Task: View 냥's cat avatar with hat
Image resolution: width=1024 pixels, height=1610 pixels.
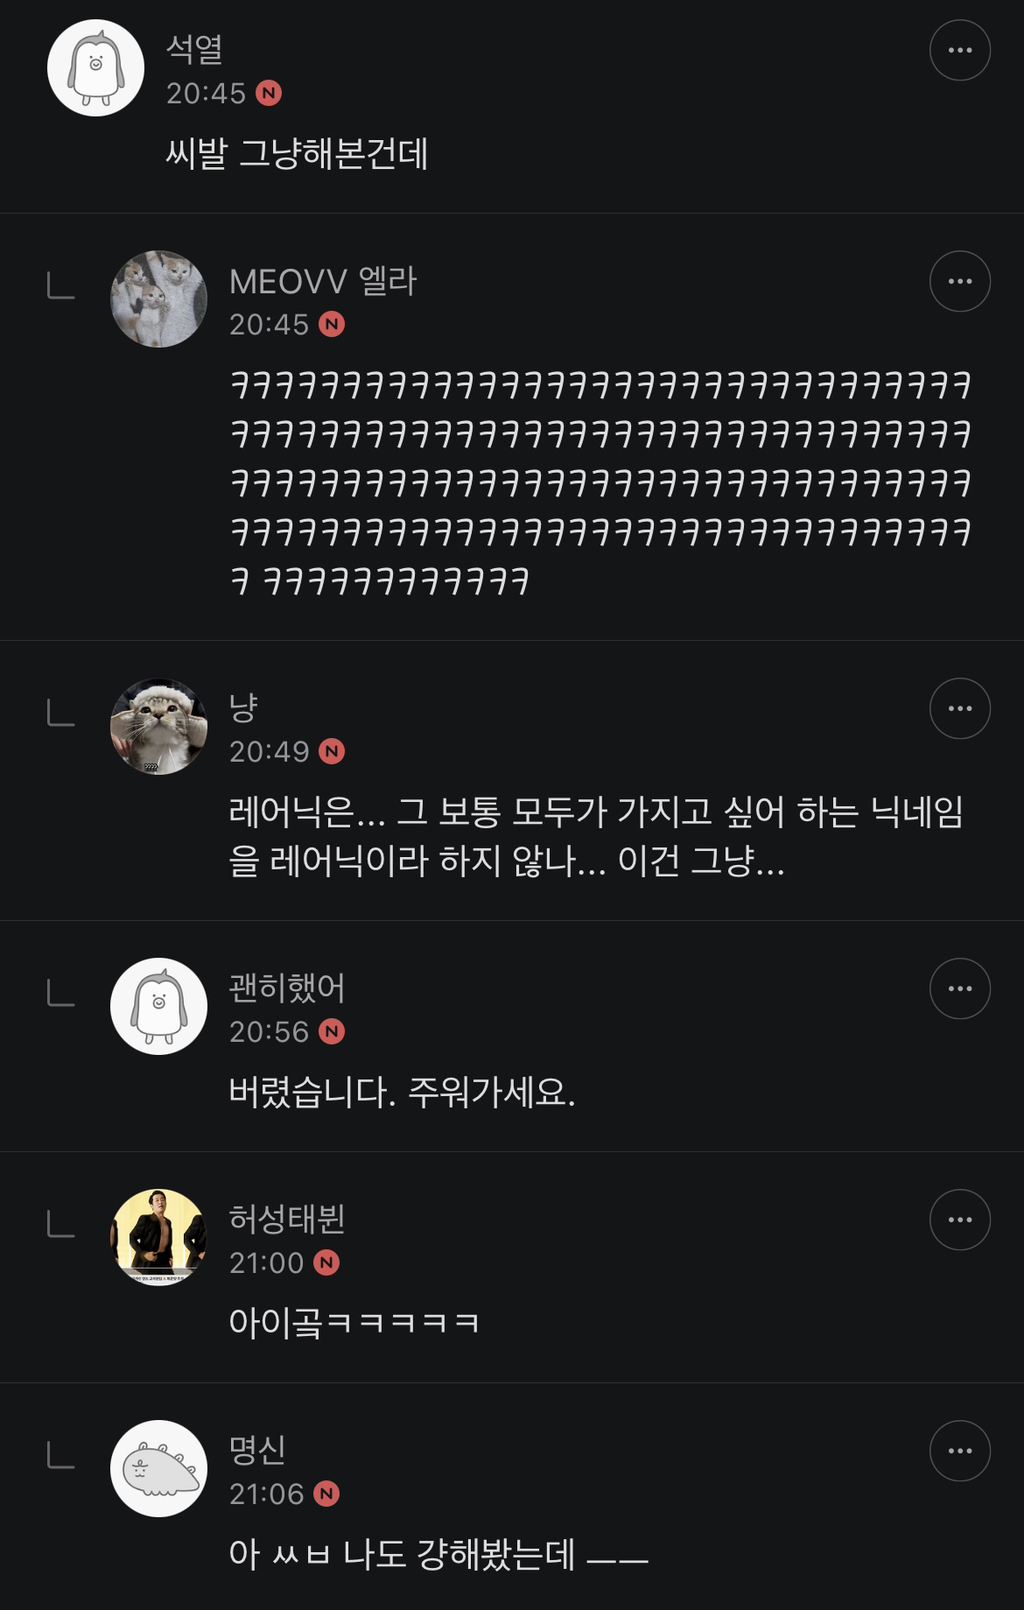Action: click(158, 727)
